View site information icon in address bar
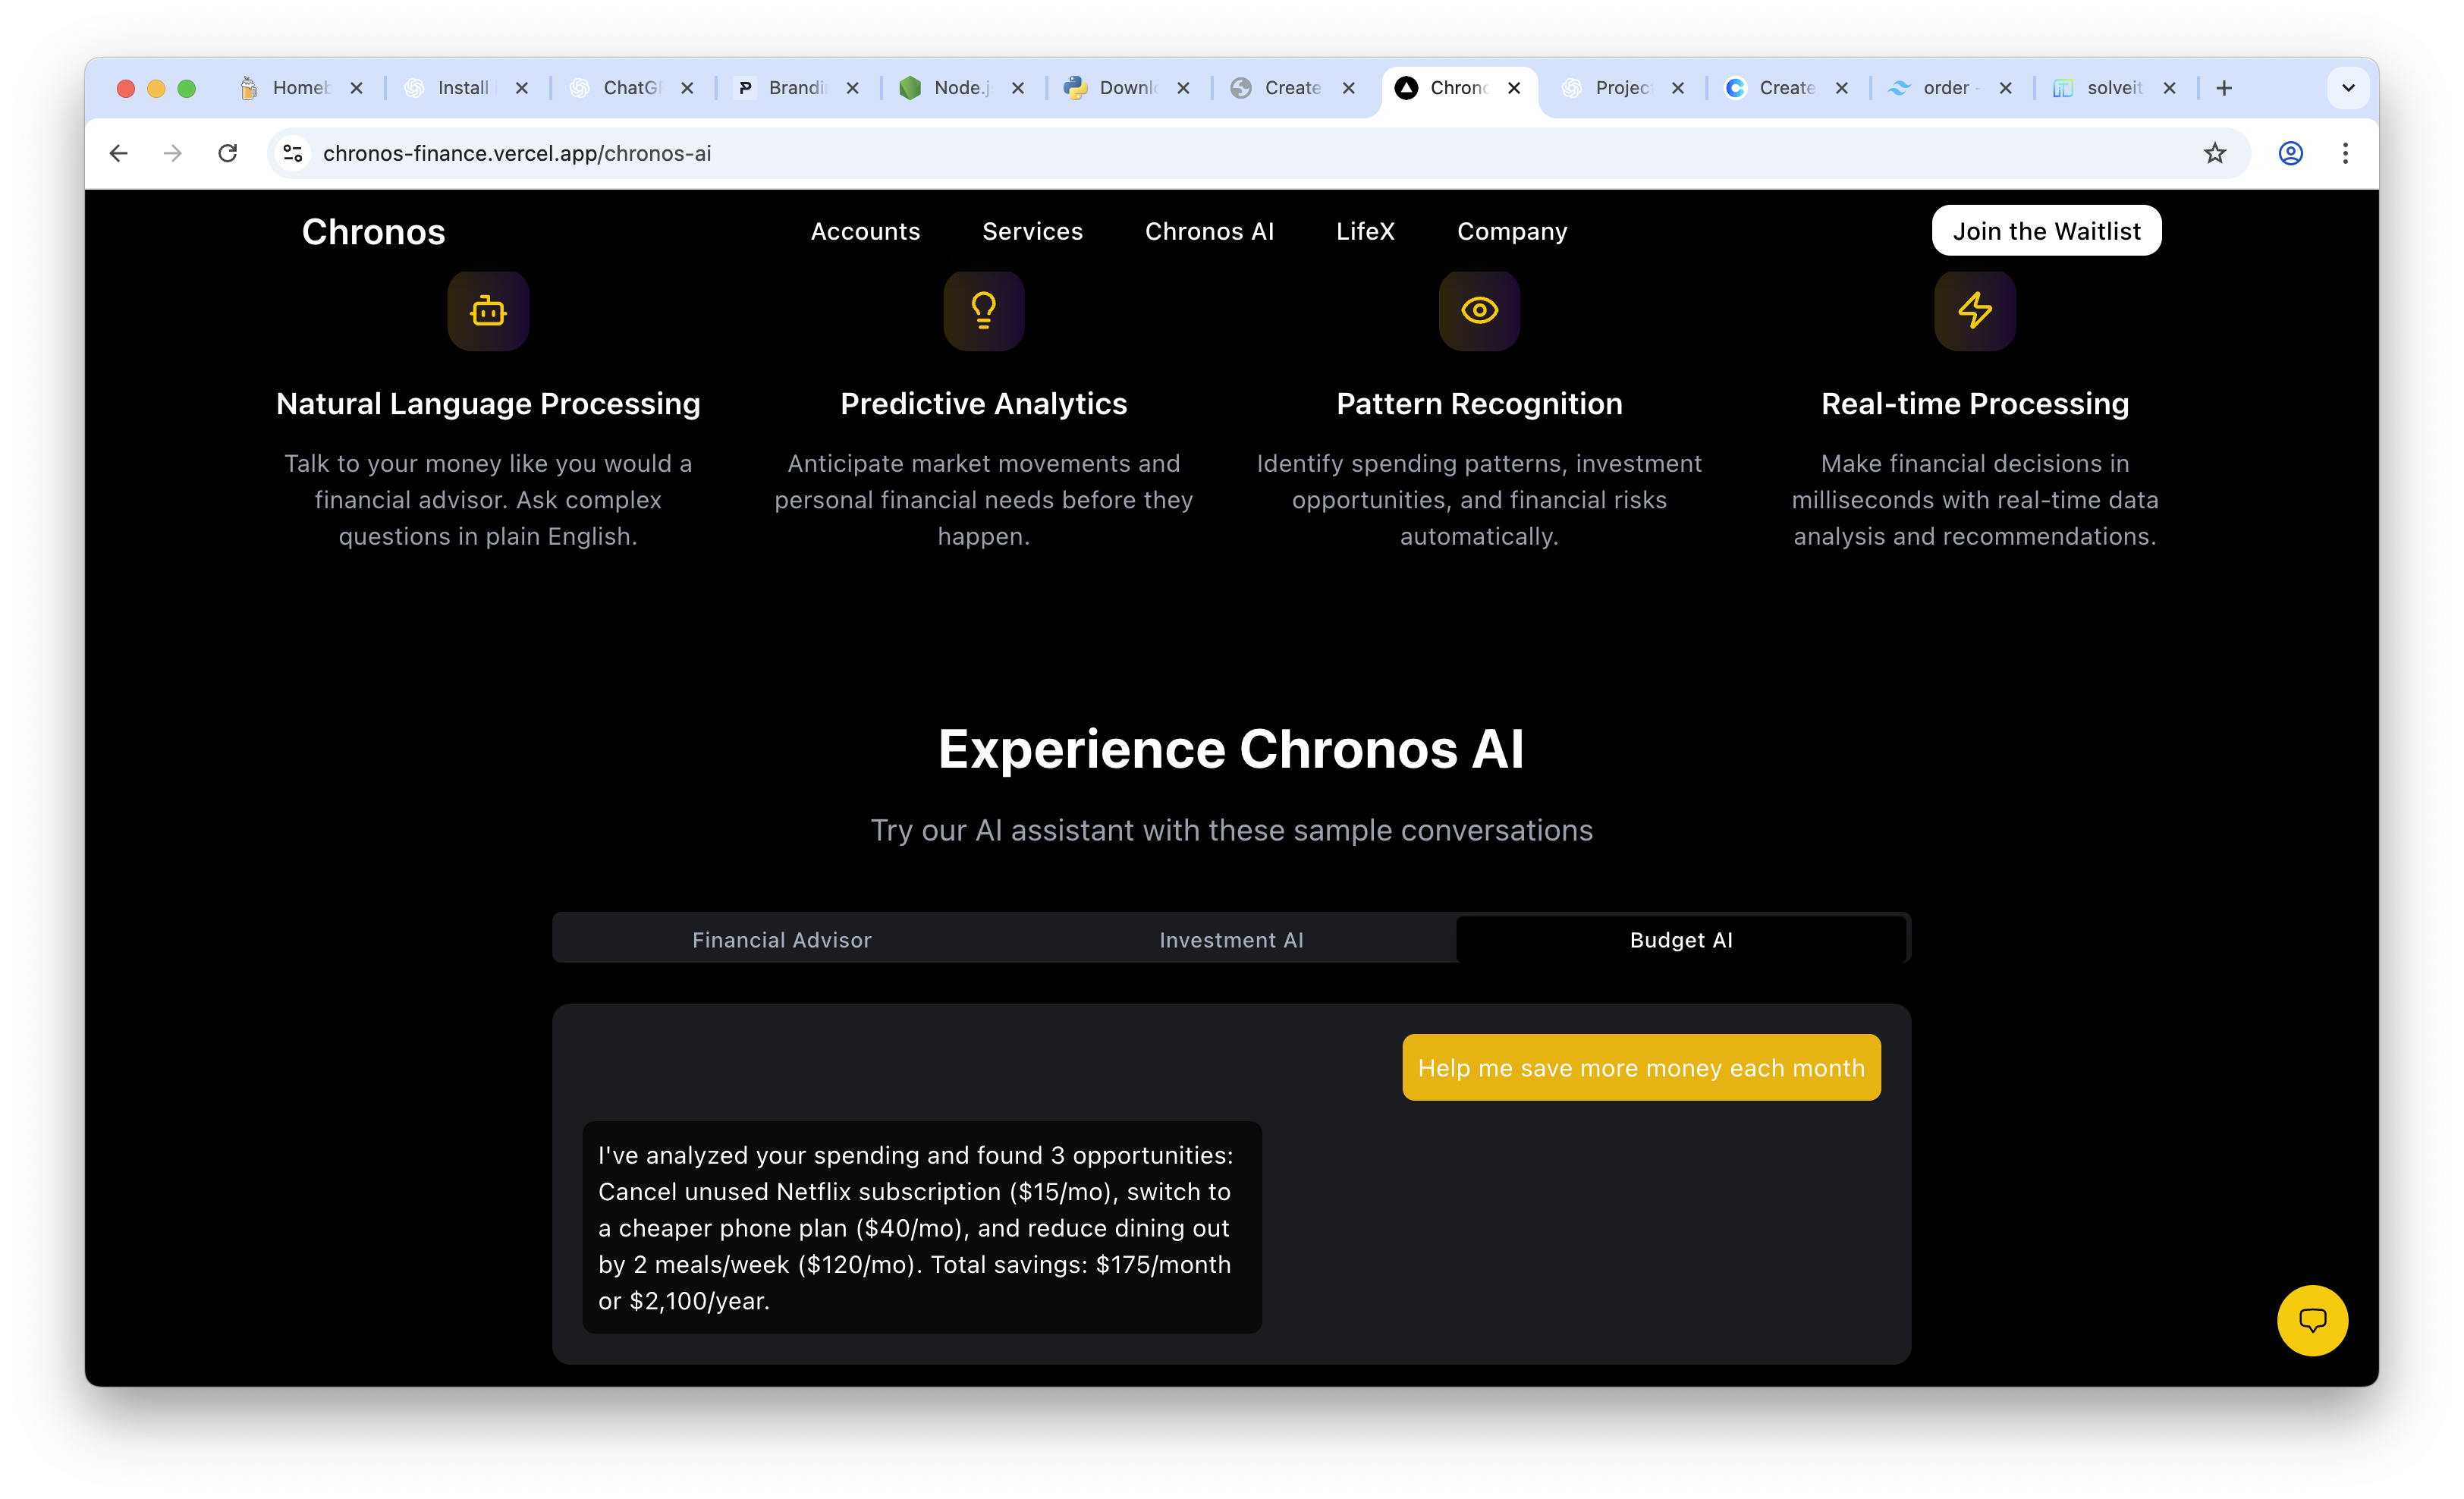Viewport: 2464px width, 1499px height. pos(293,153)
